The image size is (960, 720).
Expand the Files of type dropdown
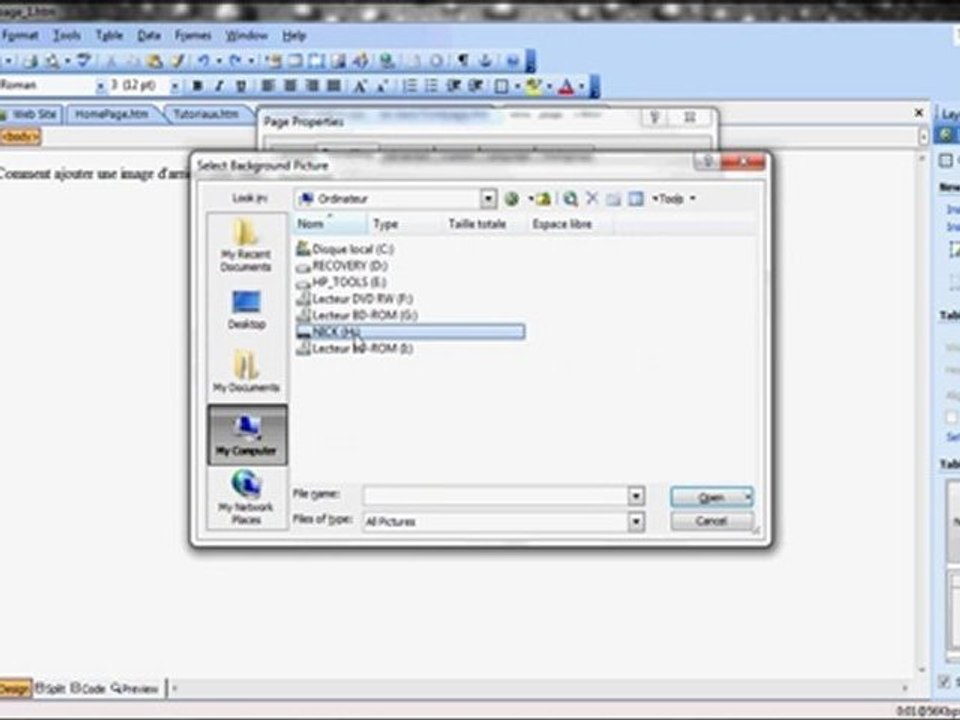point(636,521)
